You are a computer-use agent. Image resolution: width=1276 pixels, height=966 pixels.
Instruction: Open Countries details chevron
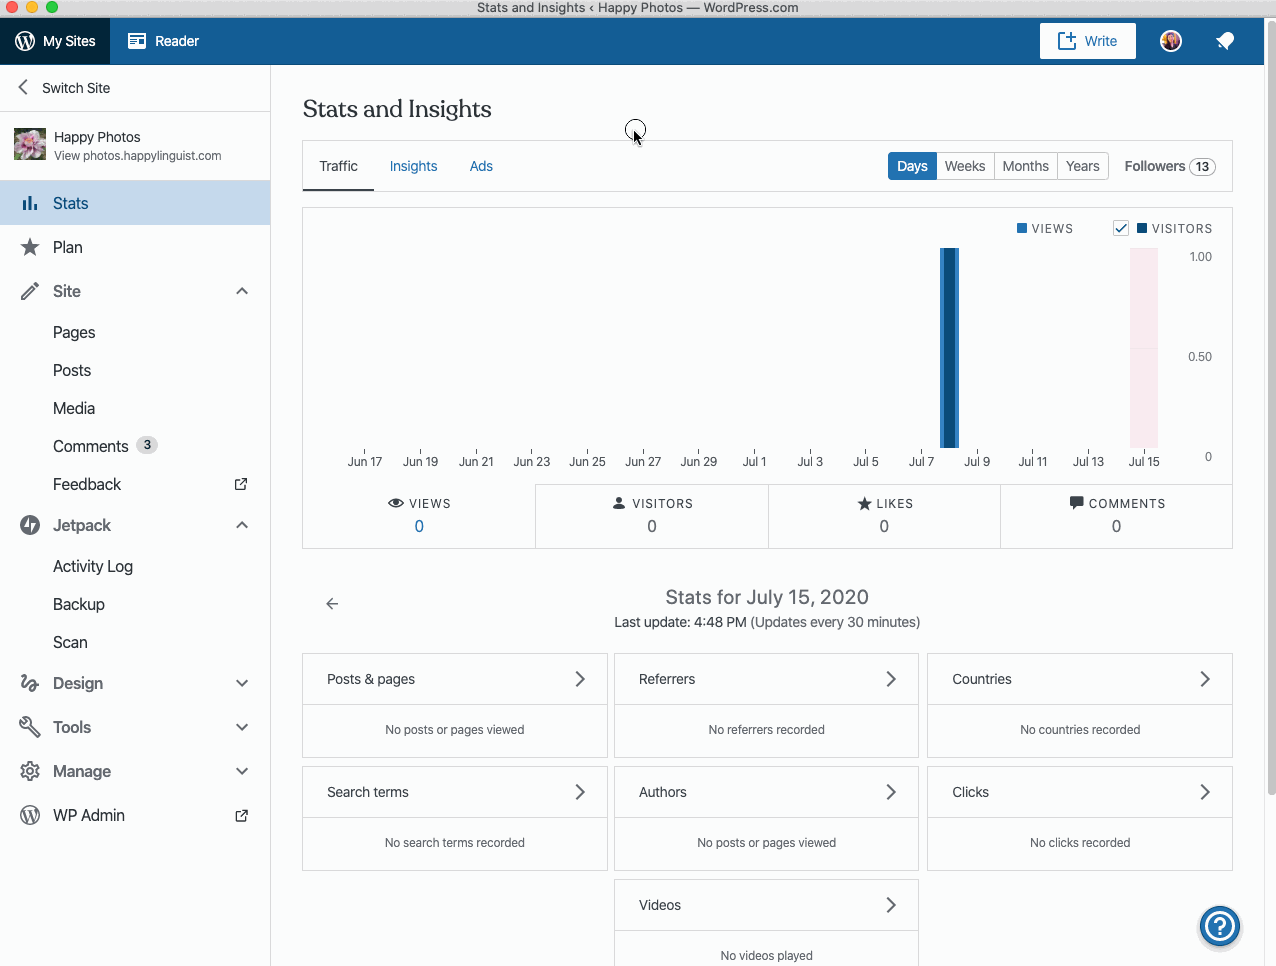[1205, 679]
